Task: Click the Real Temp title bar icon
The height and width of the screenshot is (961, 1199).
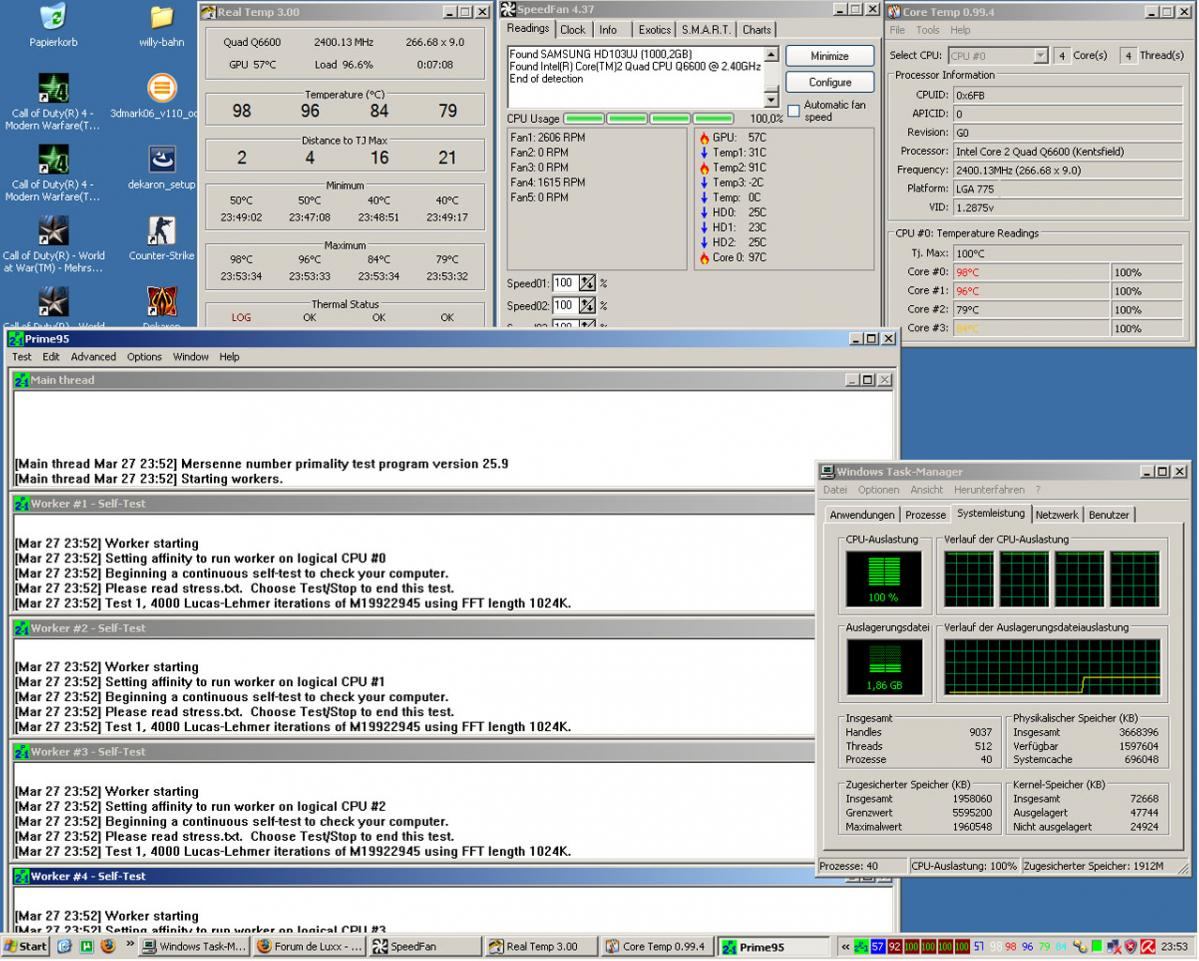Action: coord(208,11)
